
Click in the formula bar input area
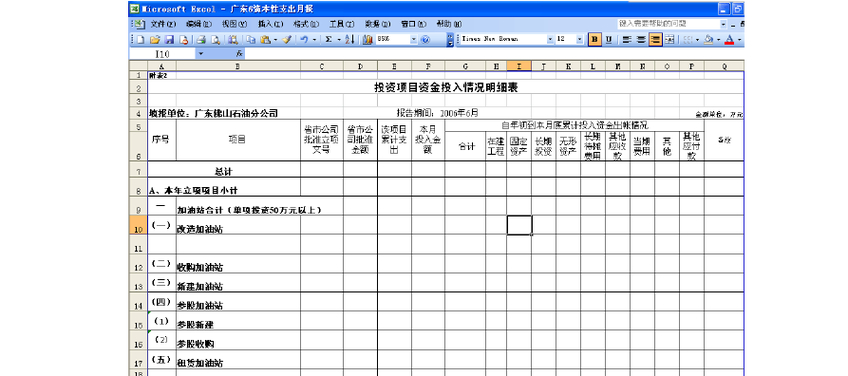tap(494, 54)
